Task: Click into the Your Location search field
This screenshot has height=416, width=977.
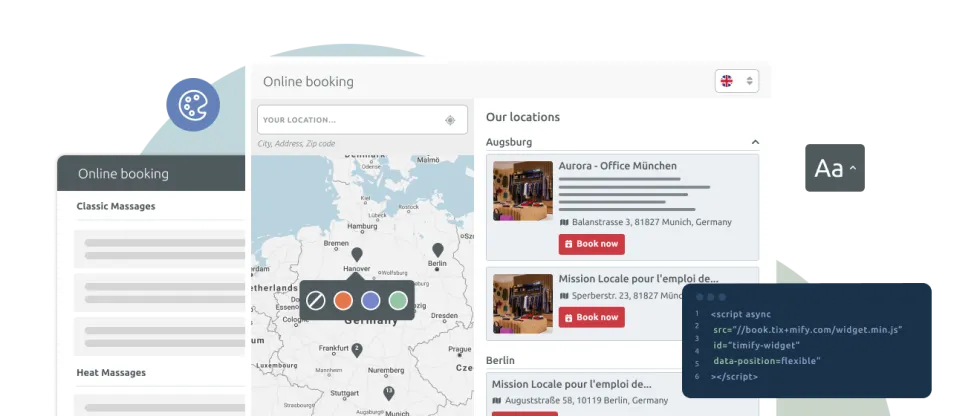Action: [x=362, y=120]
